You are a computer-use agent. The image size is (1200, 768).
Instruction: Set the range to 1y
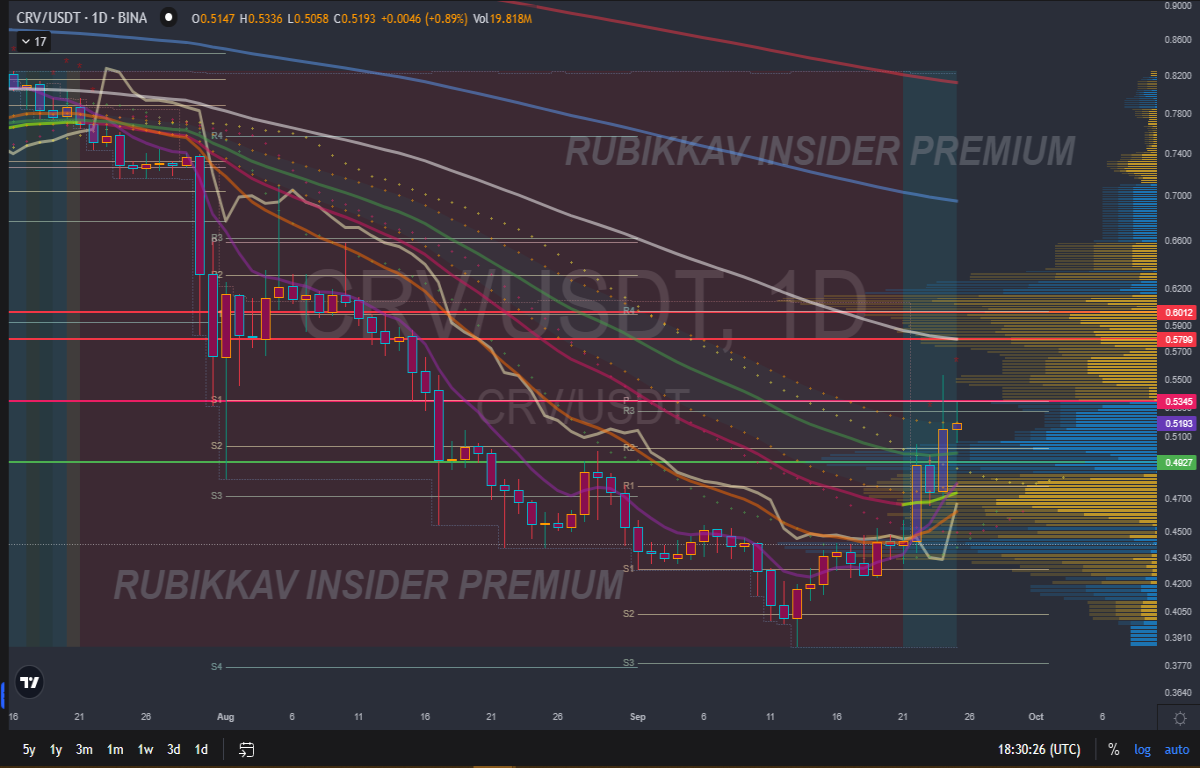(57, 749)
